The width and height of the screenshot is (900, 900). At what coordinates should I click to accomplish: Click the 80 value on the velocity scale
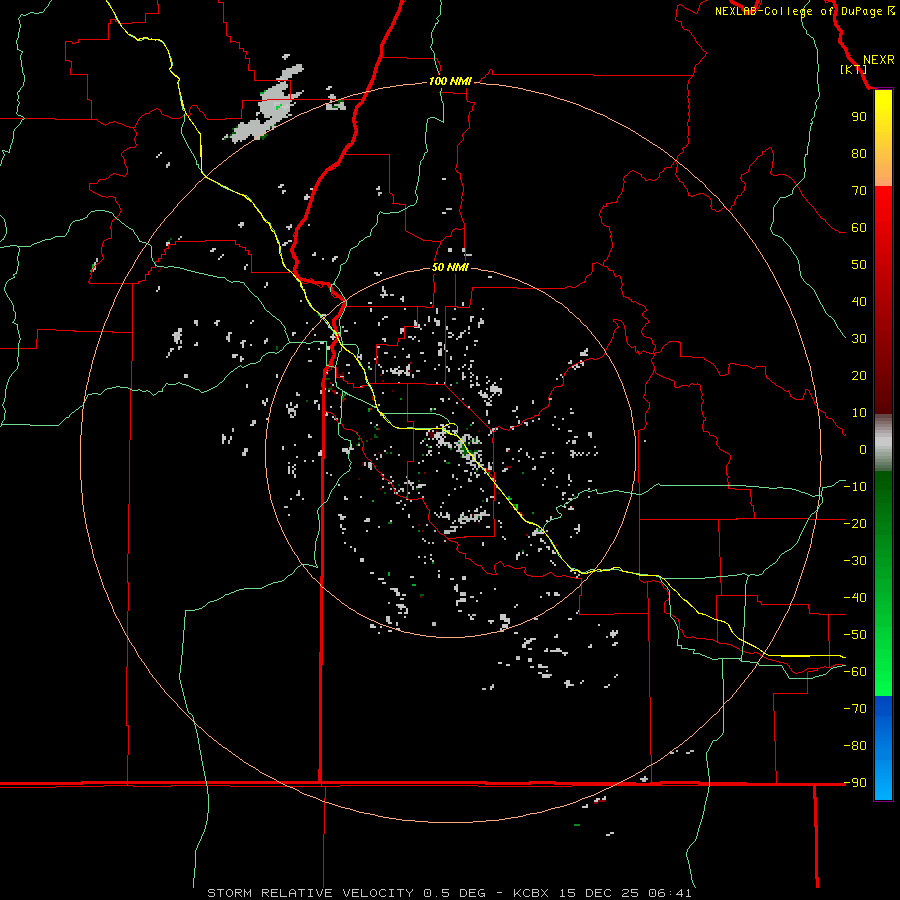point(859,154)
